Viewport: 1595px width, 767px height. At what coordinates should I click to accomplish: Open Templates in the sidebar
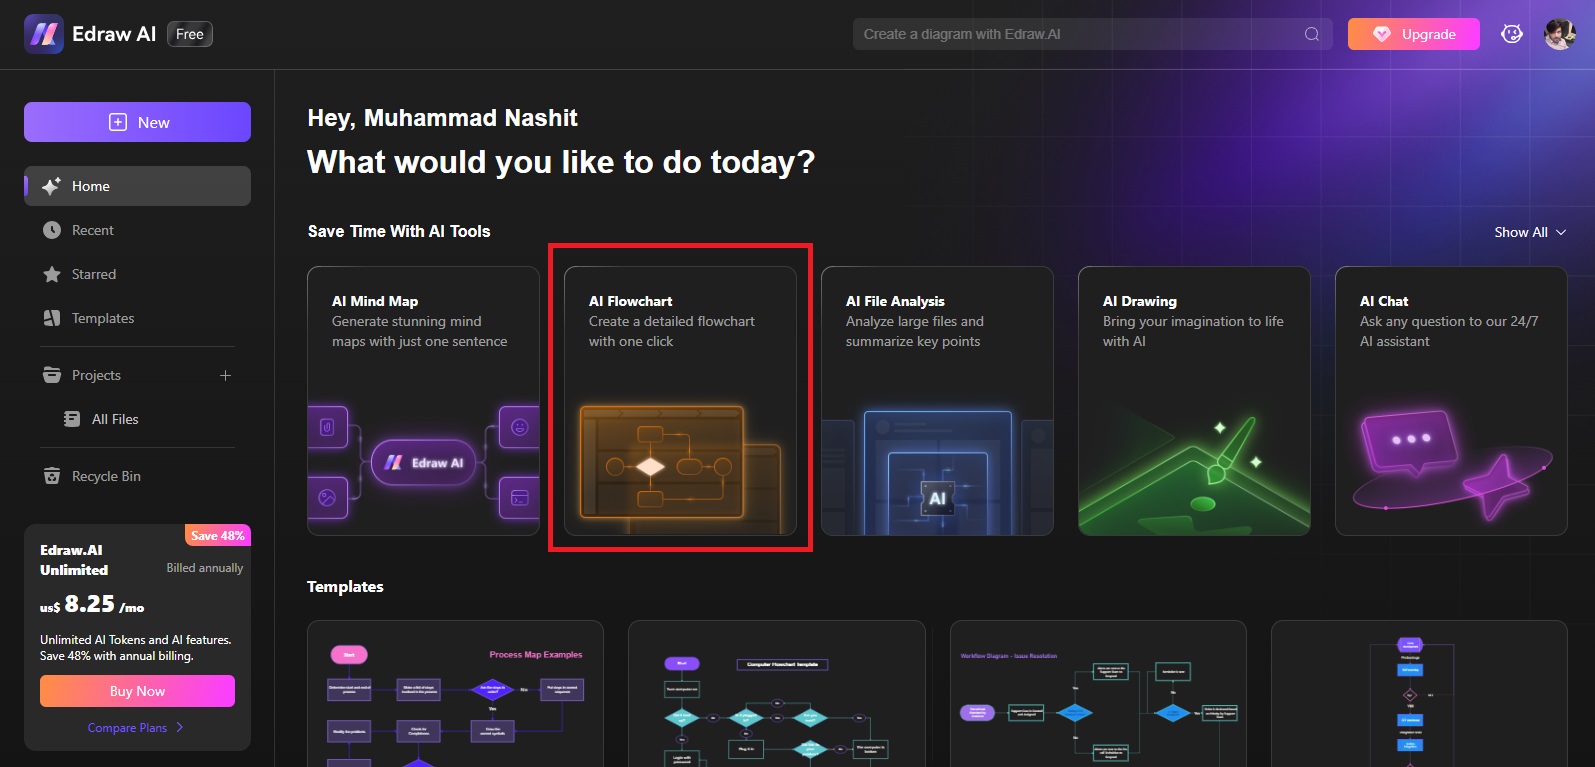(137, 318)
